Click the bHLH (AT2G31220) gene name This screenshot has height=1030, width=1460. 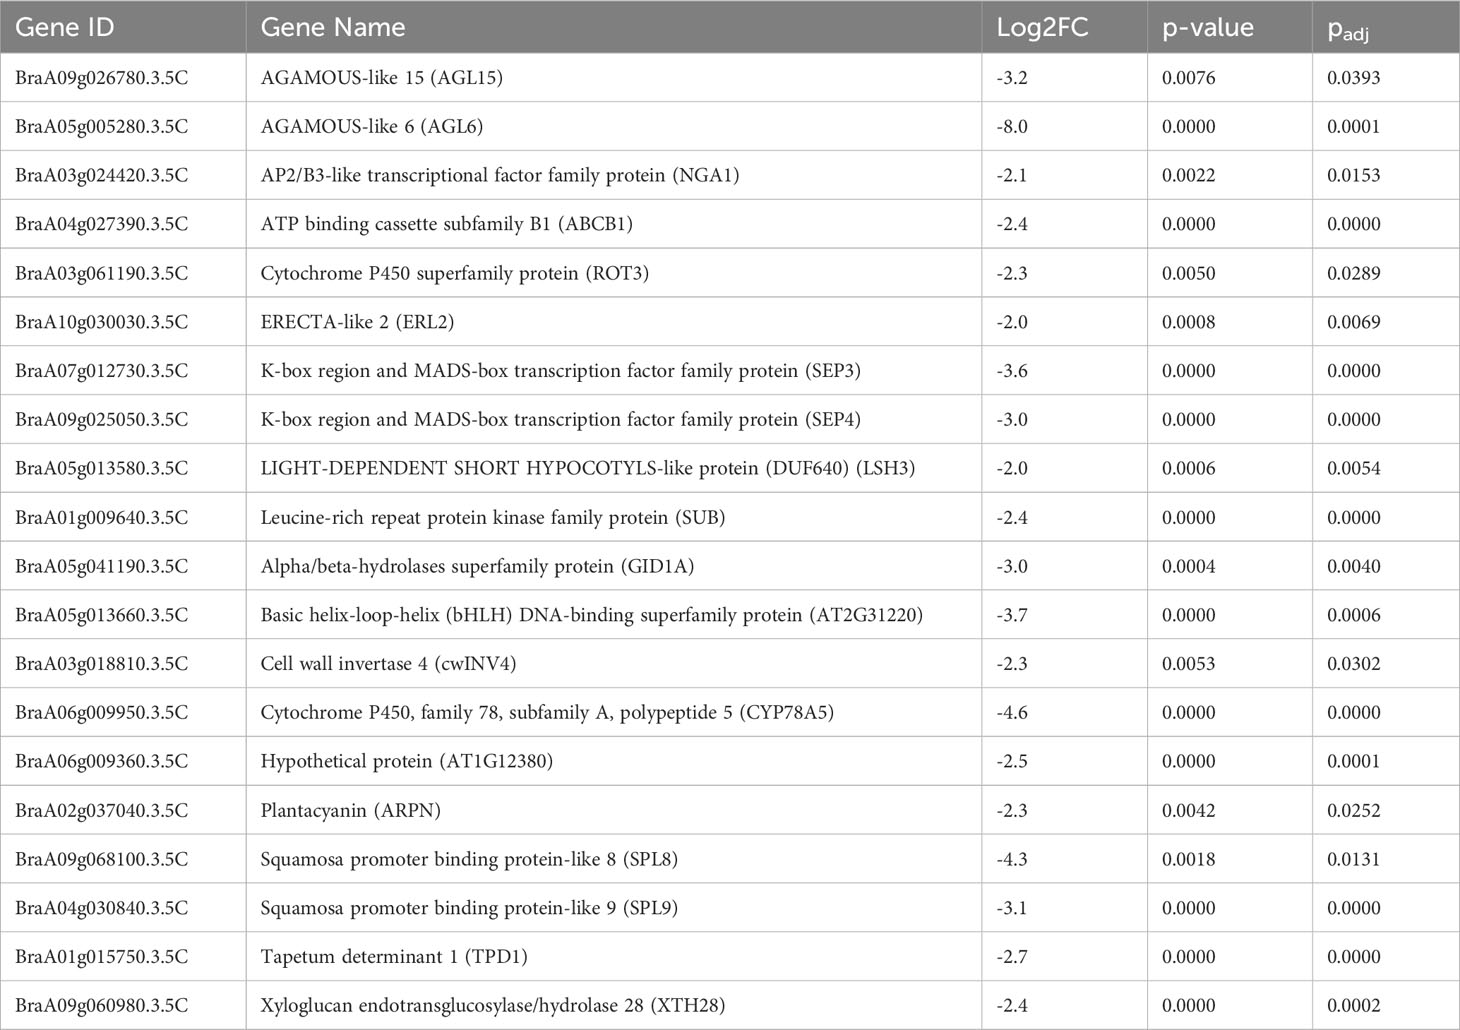point(591,616)
